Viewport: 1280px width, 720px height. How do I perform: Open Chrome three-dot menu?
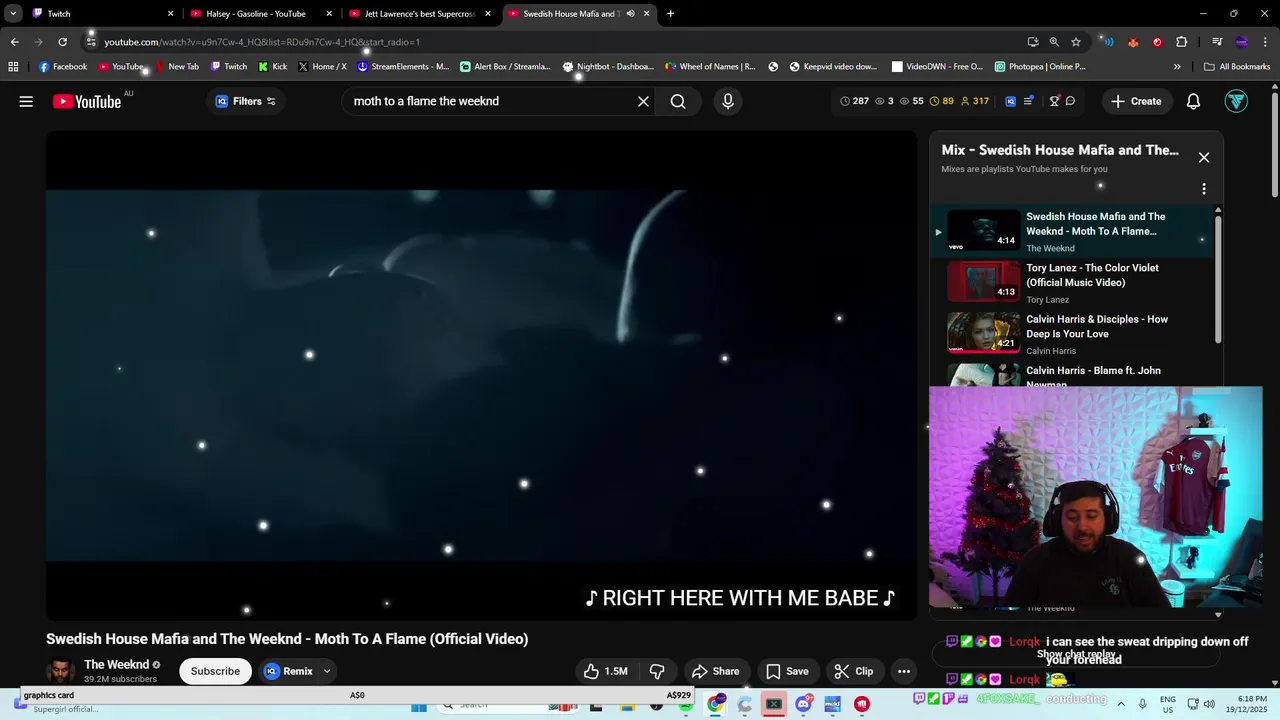(x=1265, y=42)
